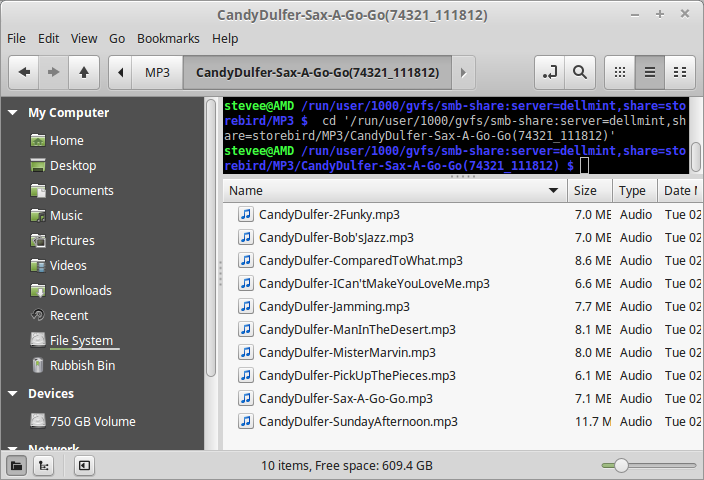This screenshot has height=480, width=704.
Task: Click the MP3 path breadcrumb button
Action: (x=157, y=72)
